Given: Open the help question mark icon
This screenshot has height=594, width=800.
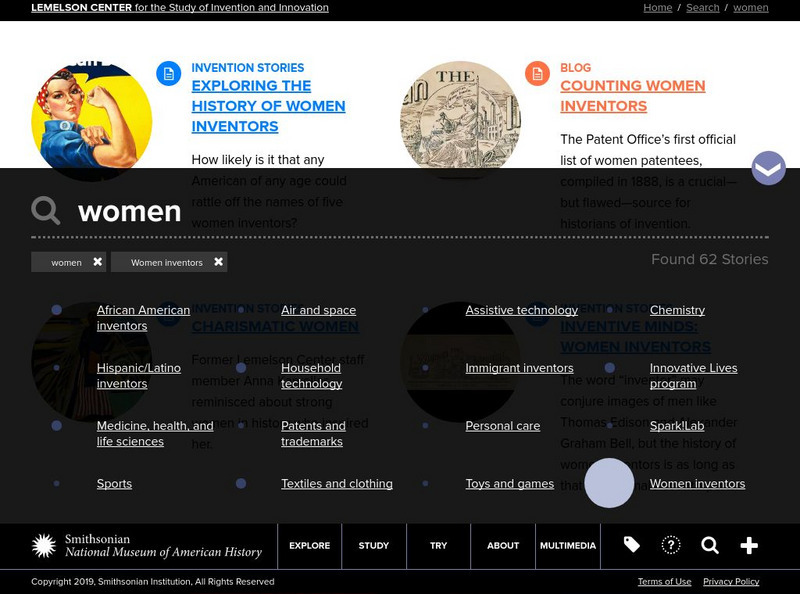Looking at the screenshot, I should (x=671, y=545).
